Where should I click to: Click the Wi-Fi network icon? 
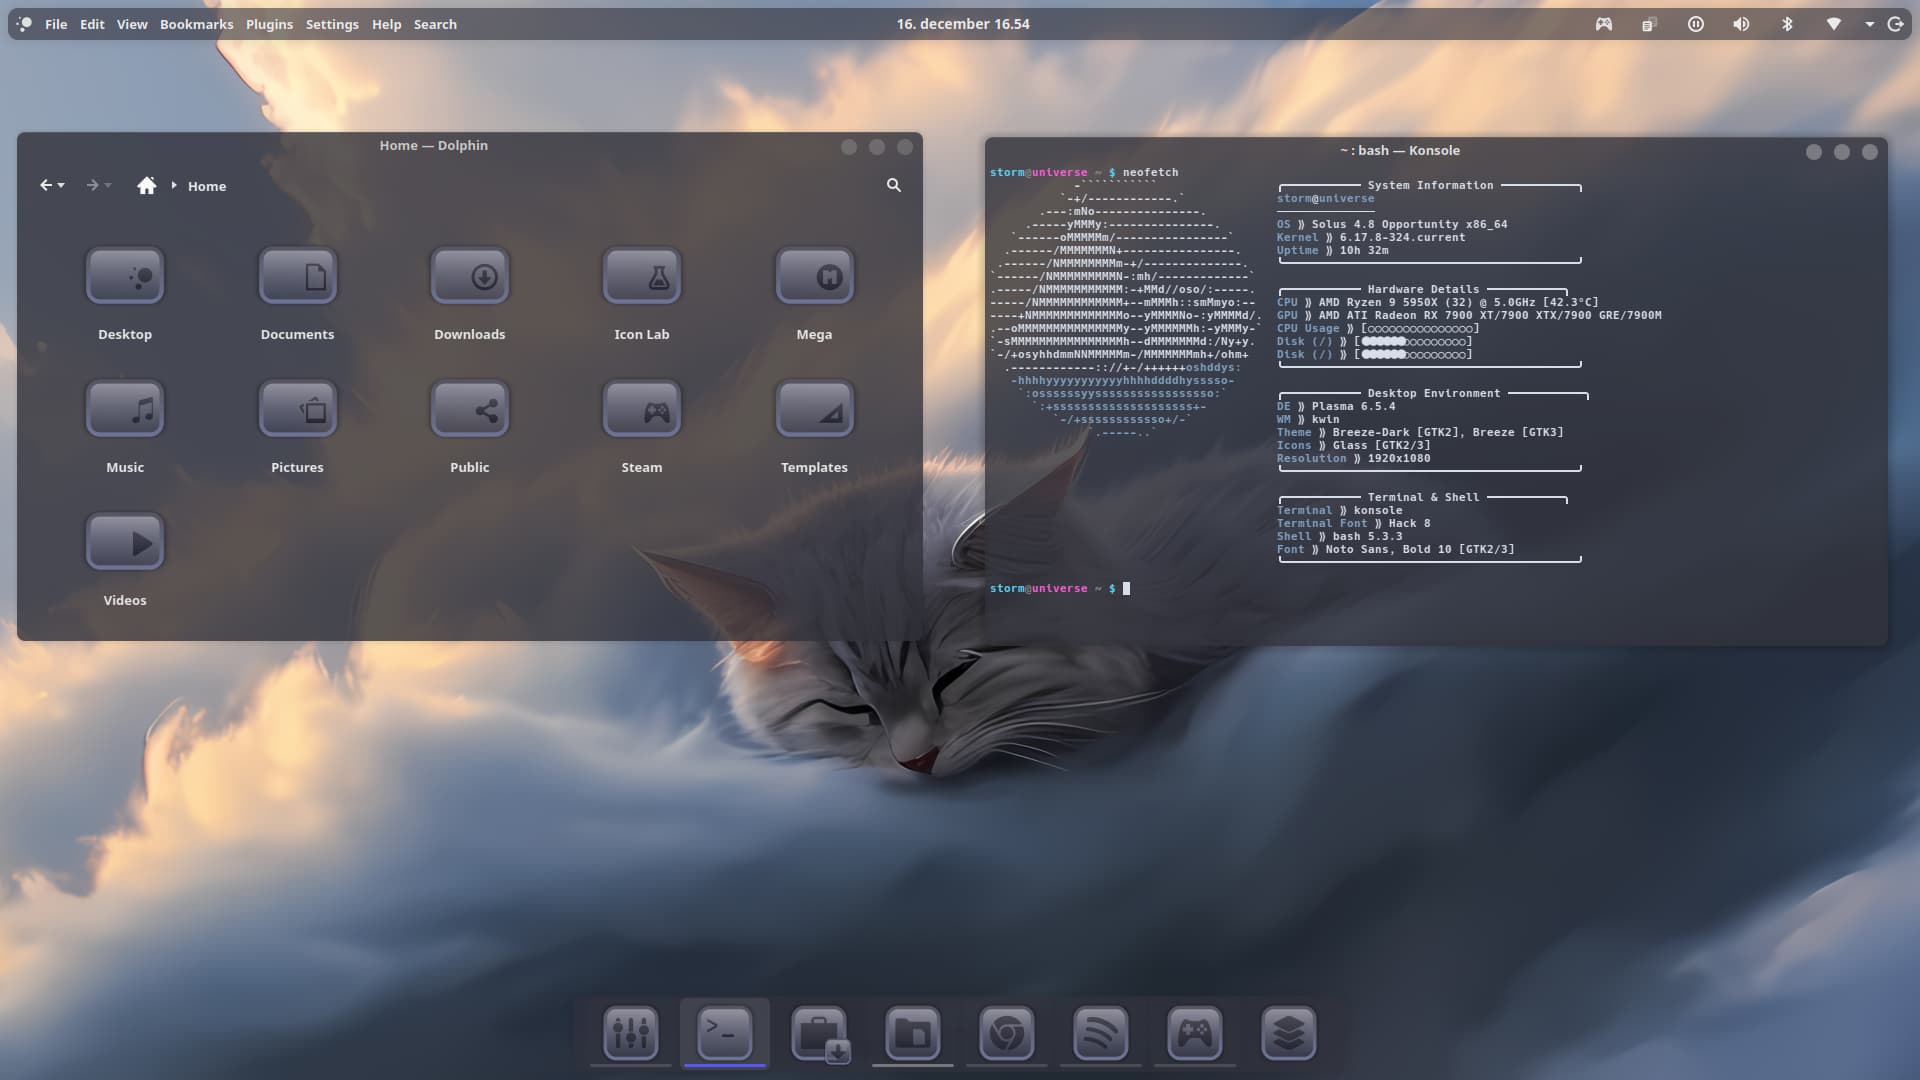pos(1833,24)
